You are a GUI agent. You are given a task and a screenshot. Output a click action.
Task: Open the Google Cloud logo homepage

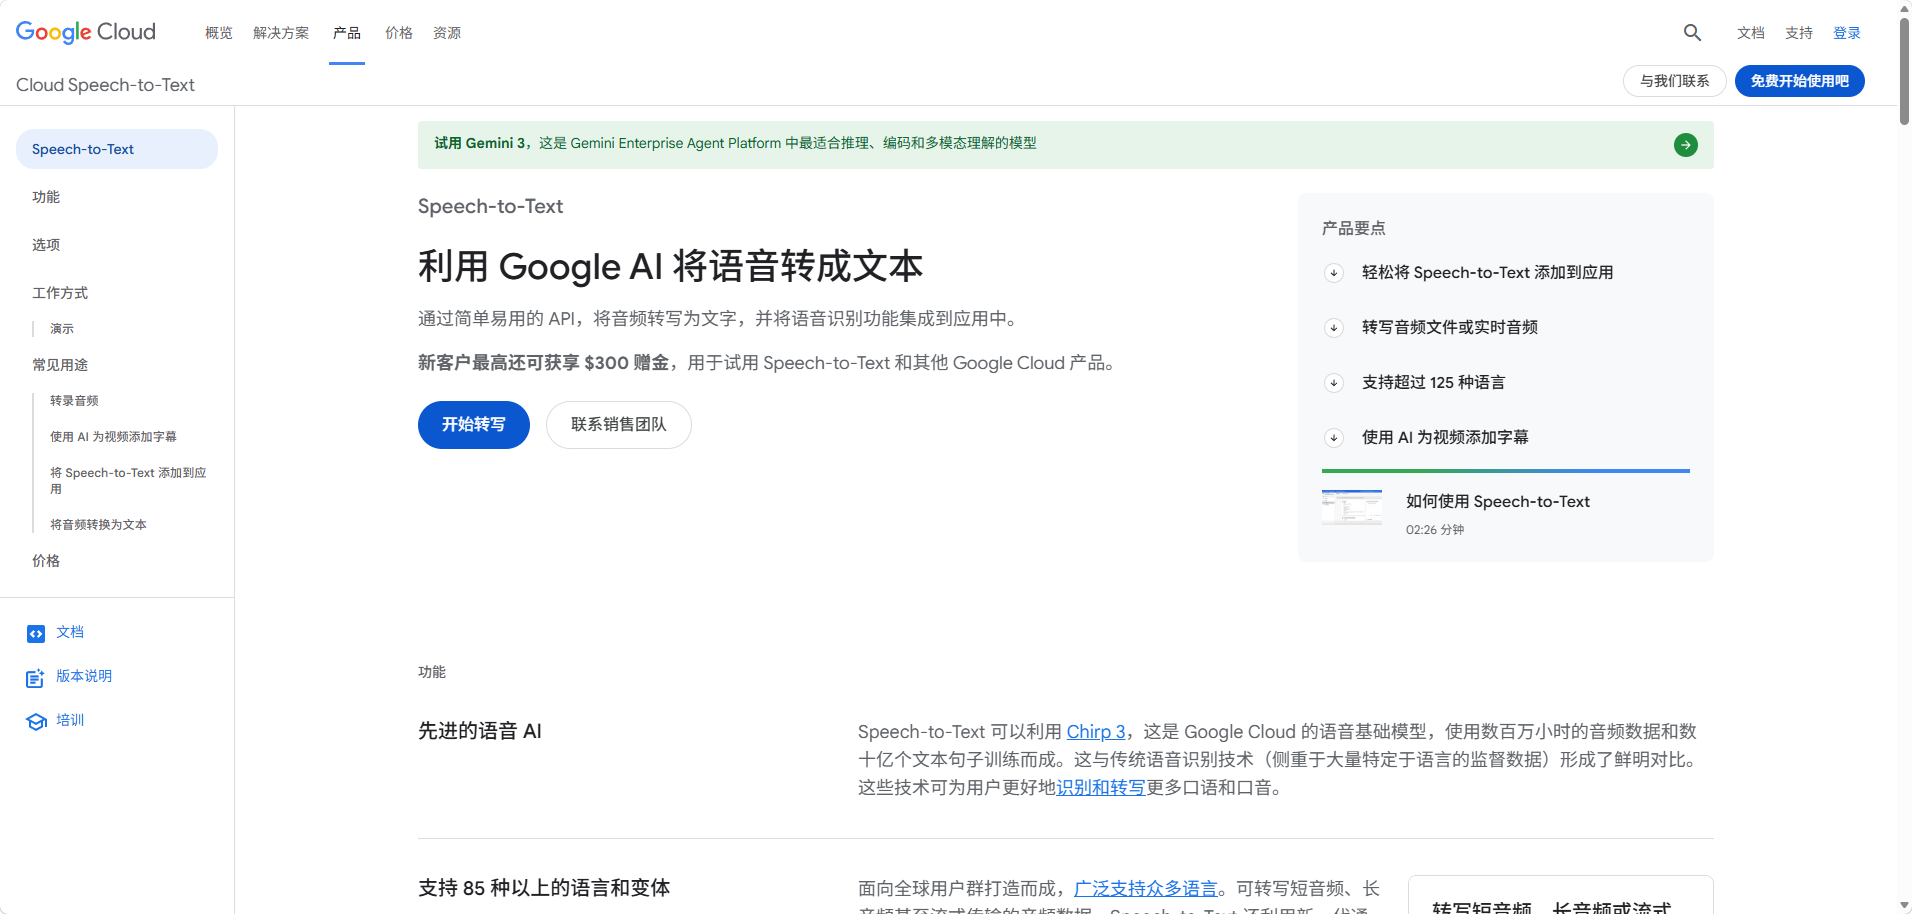coord(86,32)
